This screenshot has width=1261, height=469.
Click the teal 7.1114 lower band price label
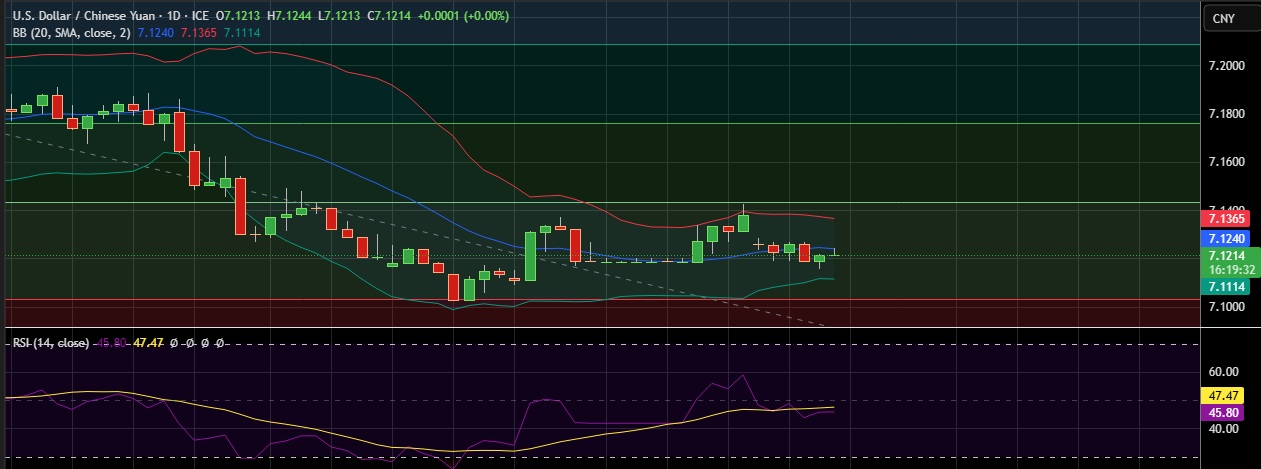1226,287
